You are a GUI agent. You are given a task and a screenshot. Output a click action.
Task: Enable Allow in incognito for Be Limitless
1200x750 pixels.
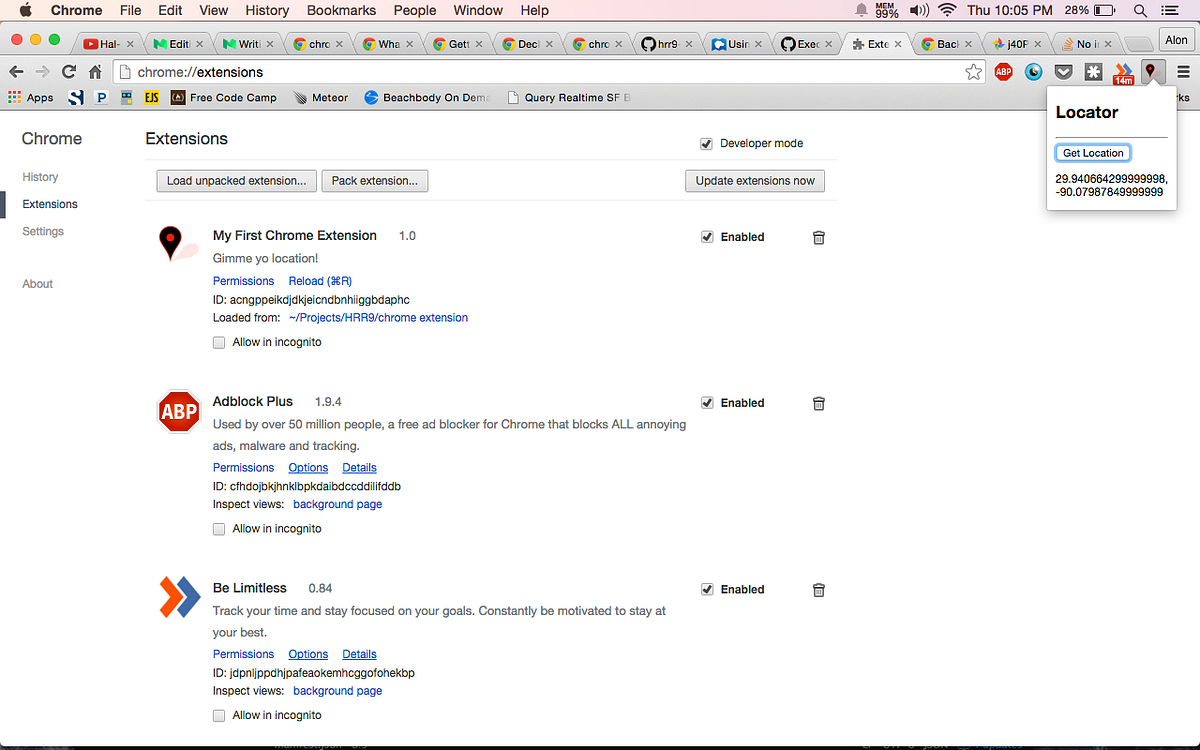[218, 715]
